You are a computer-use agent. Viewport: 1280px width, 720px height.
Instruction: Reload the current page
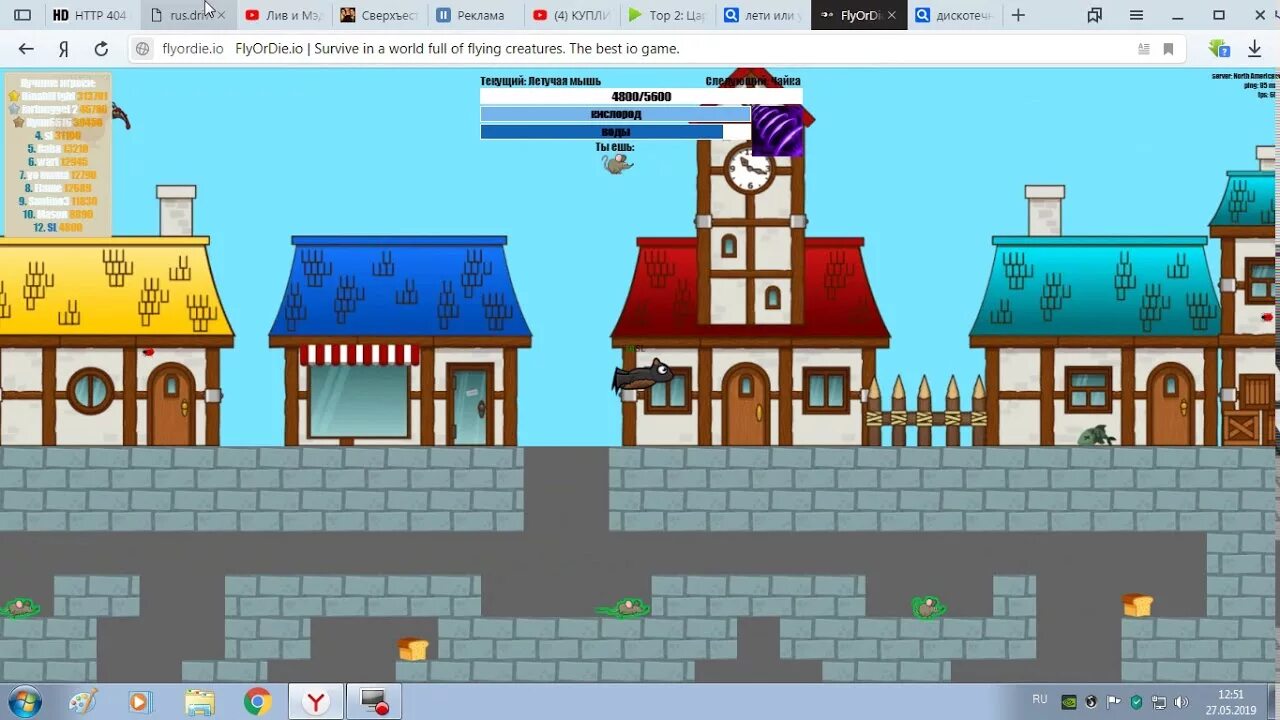pos(101,48)
